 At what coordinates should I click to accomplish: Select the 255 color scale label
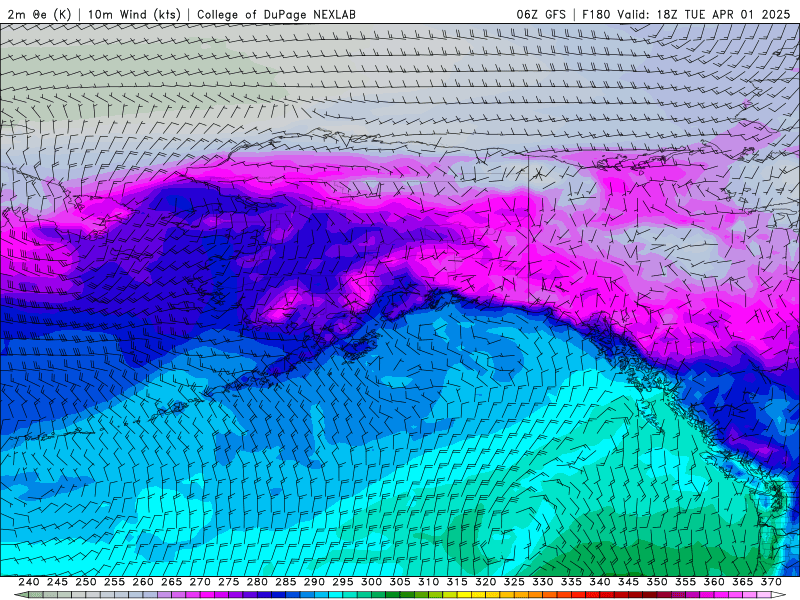click(x=114, y=582)
